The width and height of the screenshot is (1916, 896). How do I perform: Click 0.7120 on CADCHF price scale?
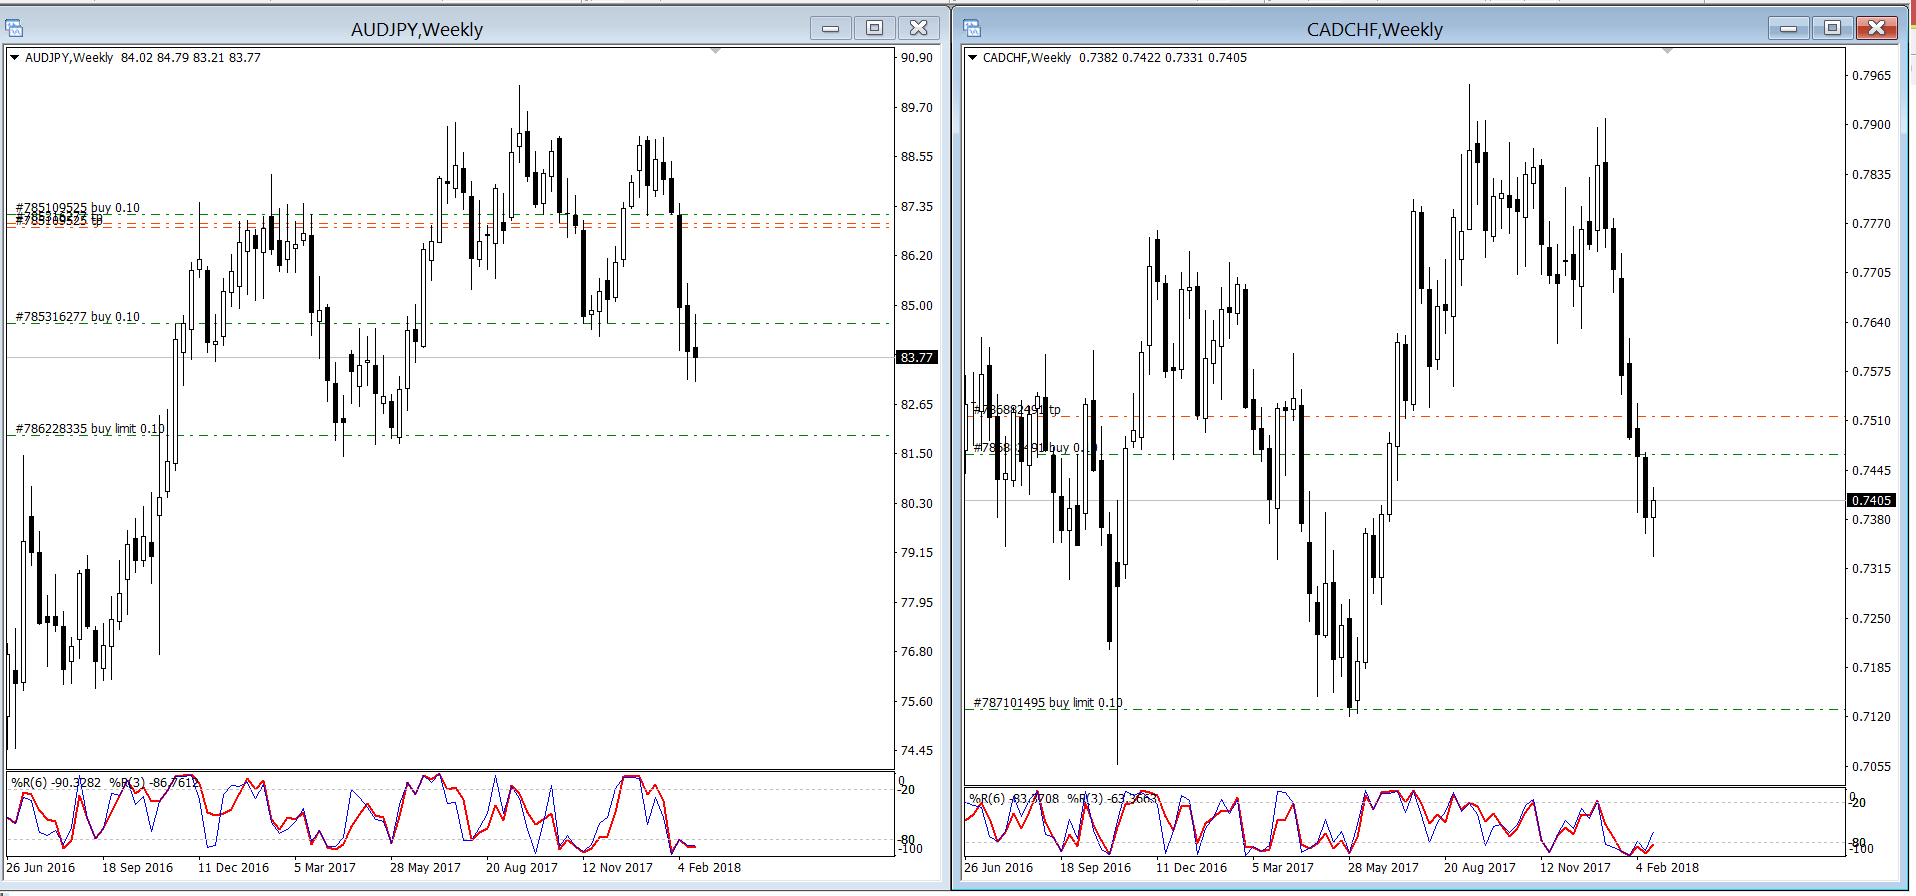coord(1872,717)
